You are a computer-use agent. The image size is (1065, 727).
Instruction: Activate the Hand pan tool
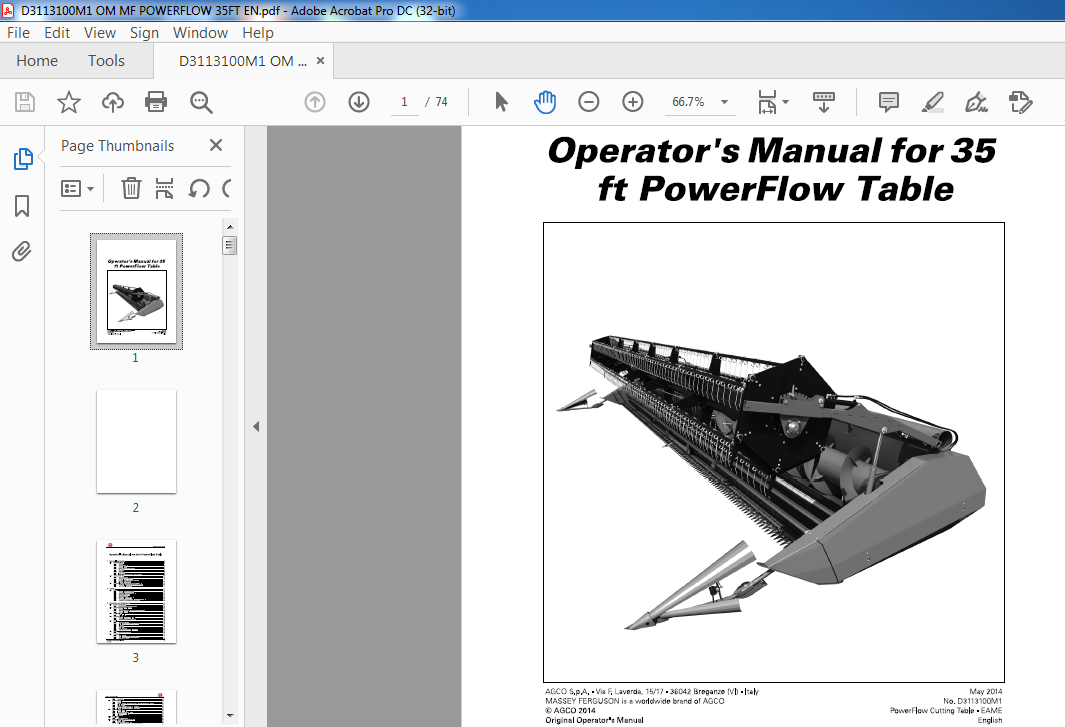tap(545, 102)
